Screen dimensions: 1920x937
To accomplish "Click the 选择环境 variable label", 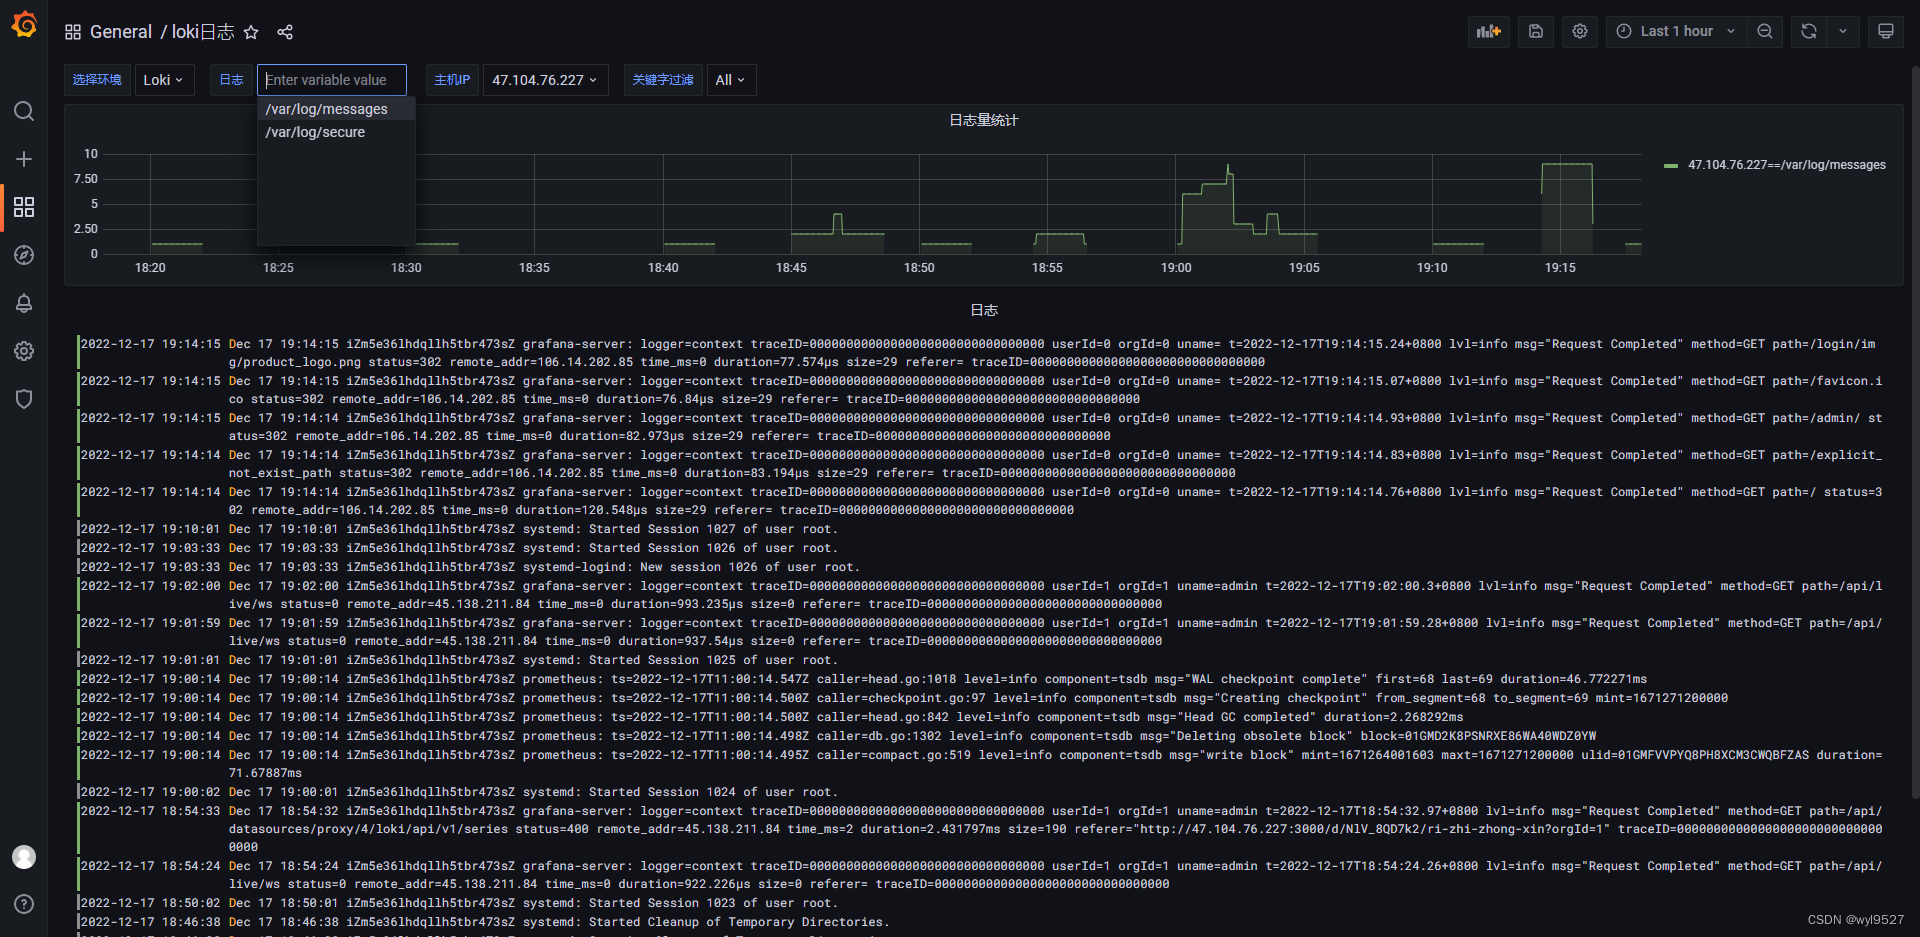I will (x=97, y=80).
